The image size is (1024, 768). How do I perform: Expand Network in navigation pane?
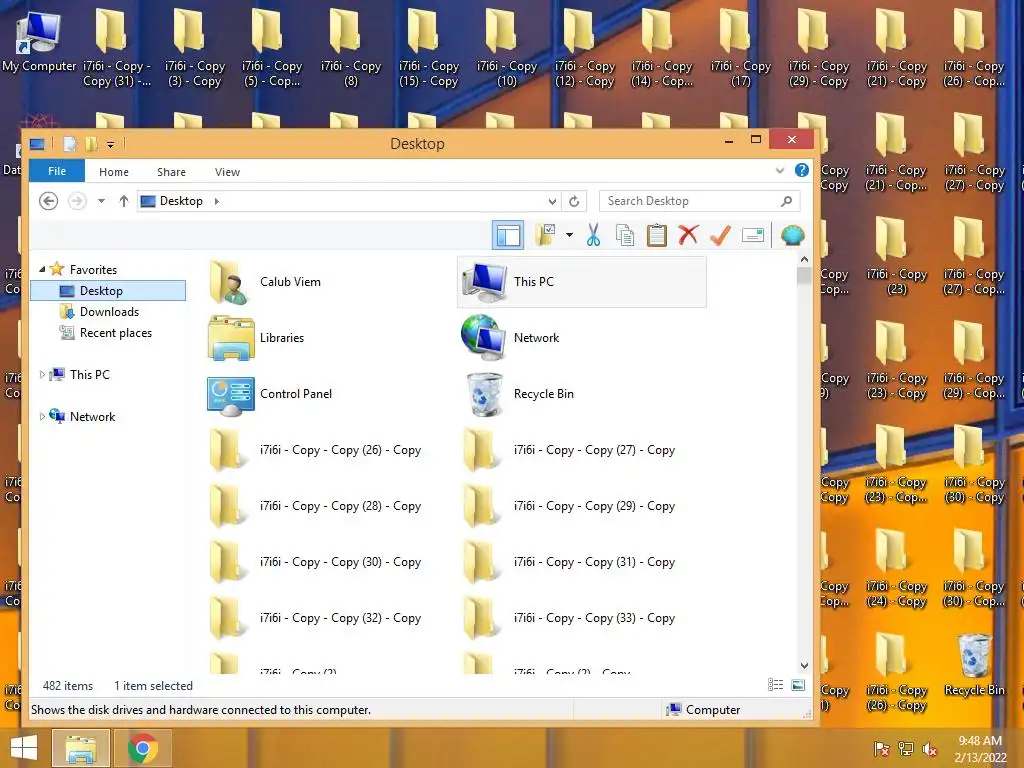tap(42, 416)
